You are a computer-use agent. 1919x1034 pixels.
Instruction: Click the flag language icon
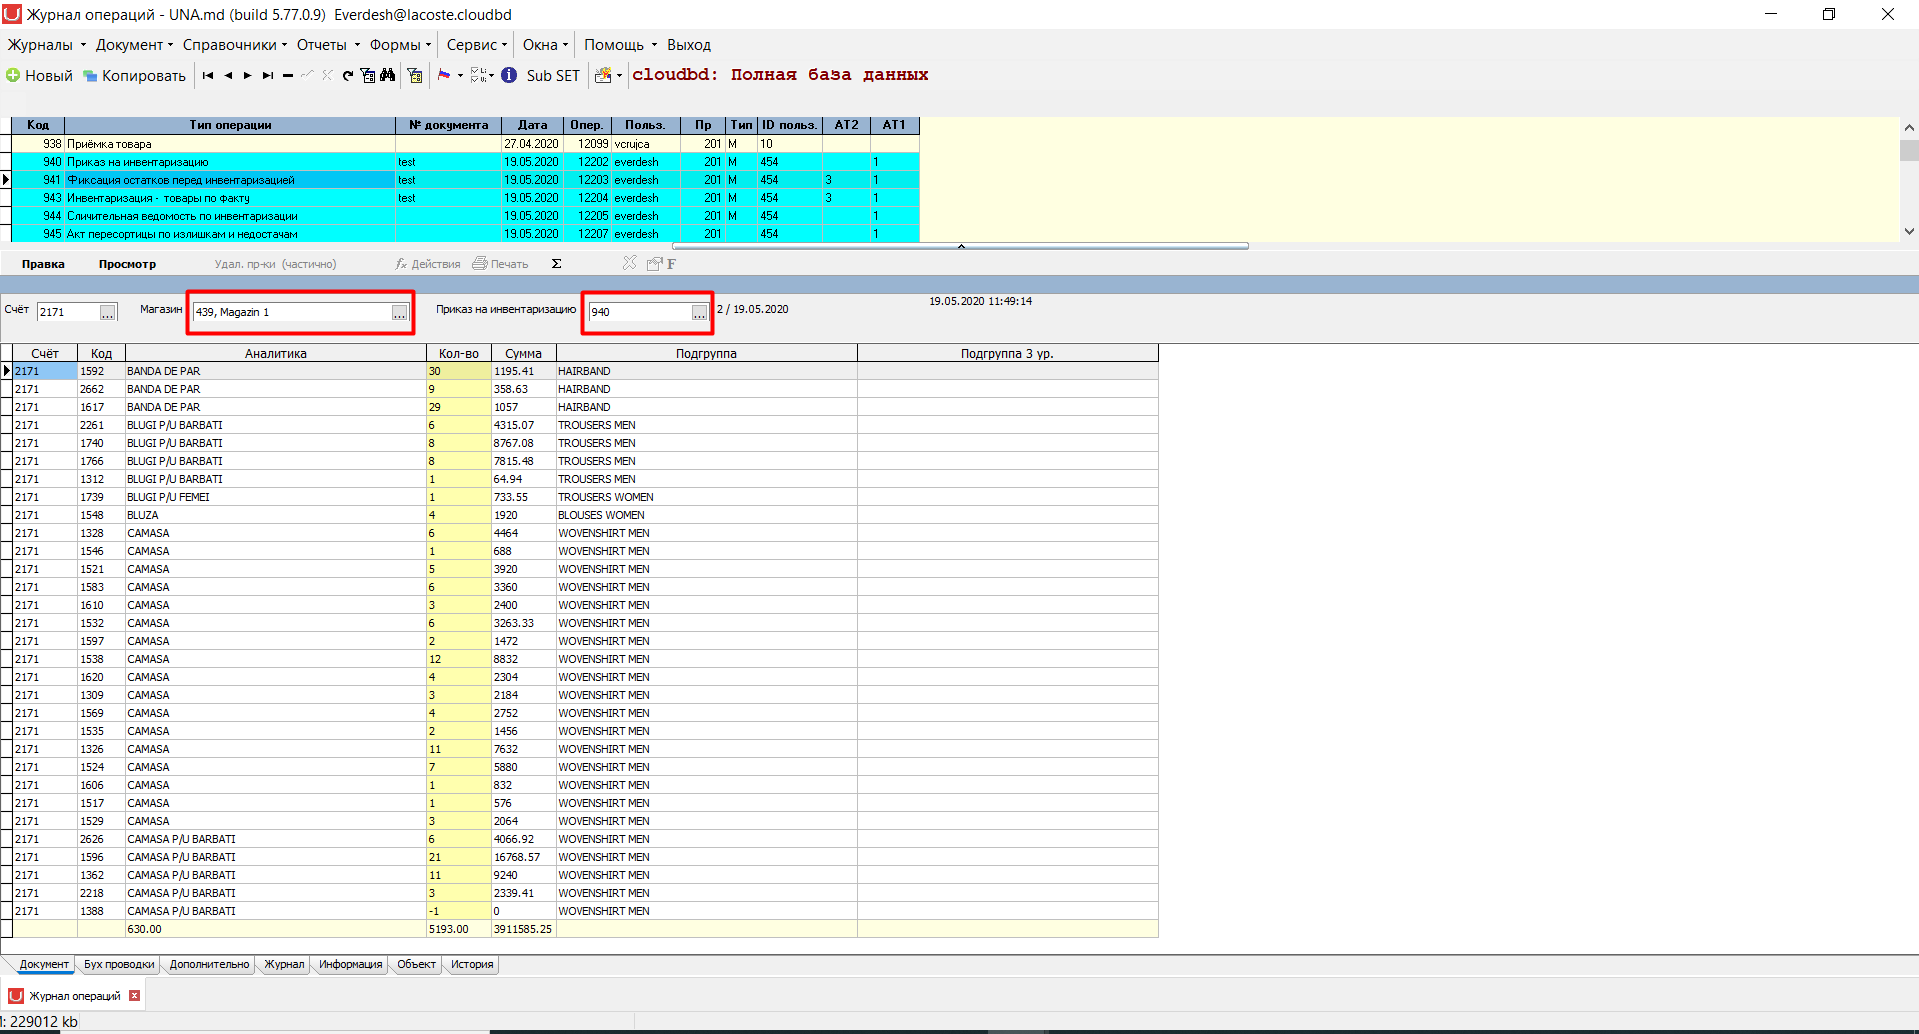pyautogui.click(x=444, y=75)
